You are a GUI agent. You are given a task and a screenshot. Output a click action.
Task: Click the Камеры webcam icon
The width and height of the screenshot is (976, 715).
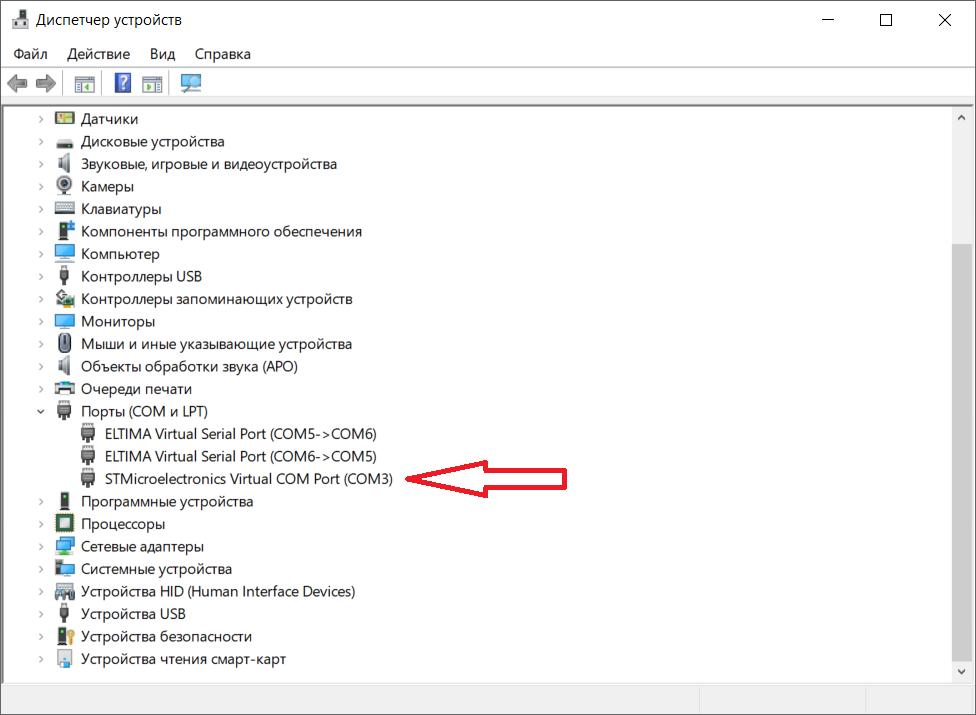[64, 186]
